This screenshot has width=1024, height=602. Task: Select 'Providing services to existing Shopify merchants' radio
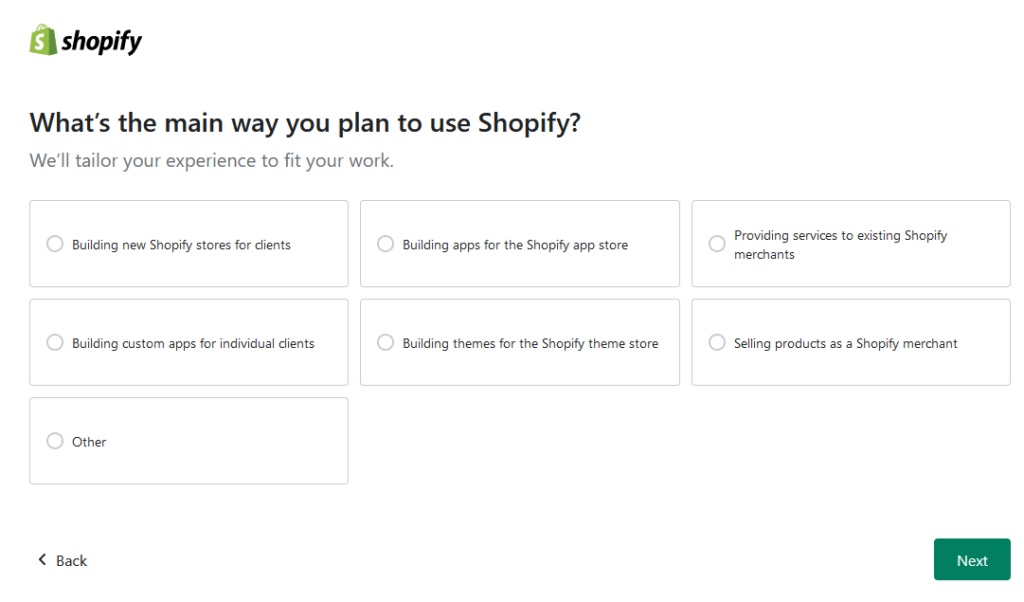(x=717, y=244)
